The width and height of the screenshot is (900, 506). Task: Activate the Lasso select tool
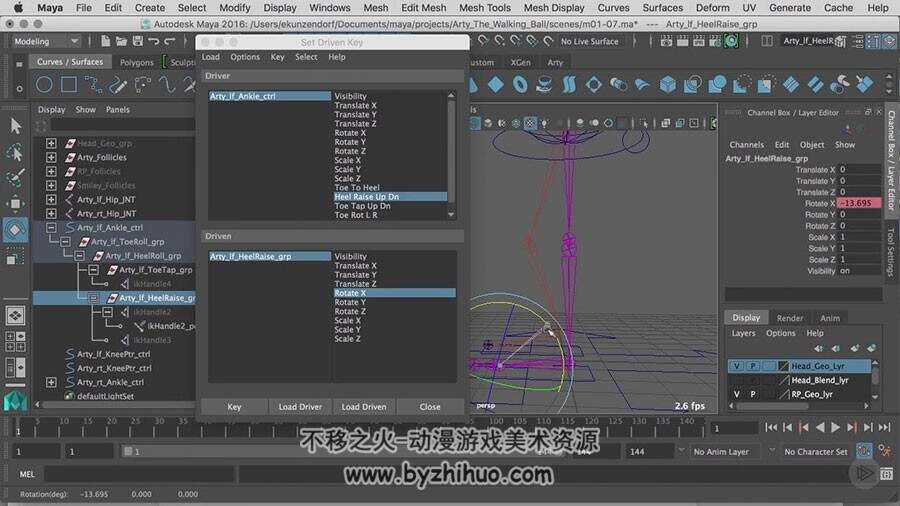(x=15, y=152)
